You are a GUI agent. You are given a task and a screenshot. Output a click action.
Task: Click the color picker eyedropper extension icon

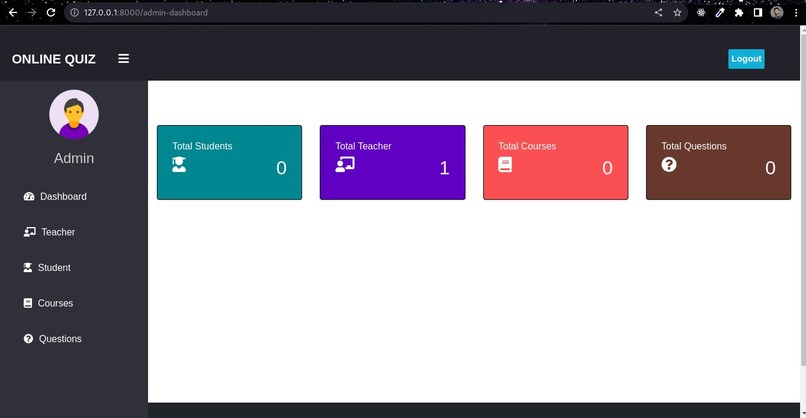point(720,12)
